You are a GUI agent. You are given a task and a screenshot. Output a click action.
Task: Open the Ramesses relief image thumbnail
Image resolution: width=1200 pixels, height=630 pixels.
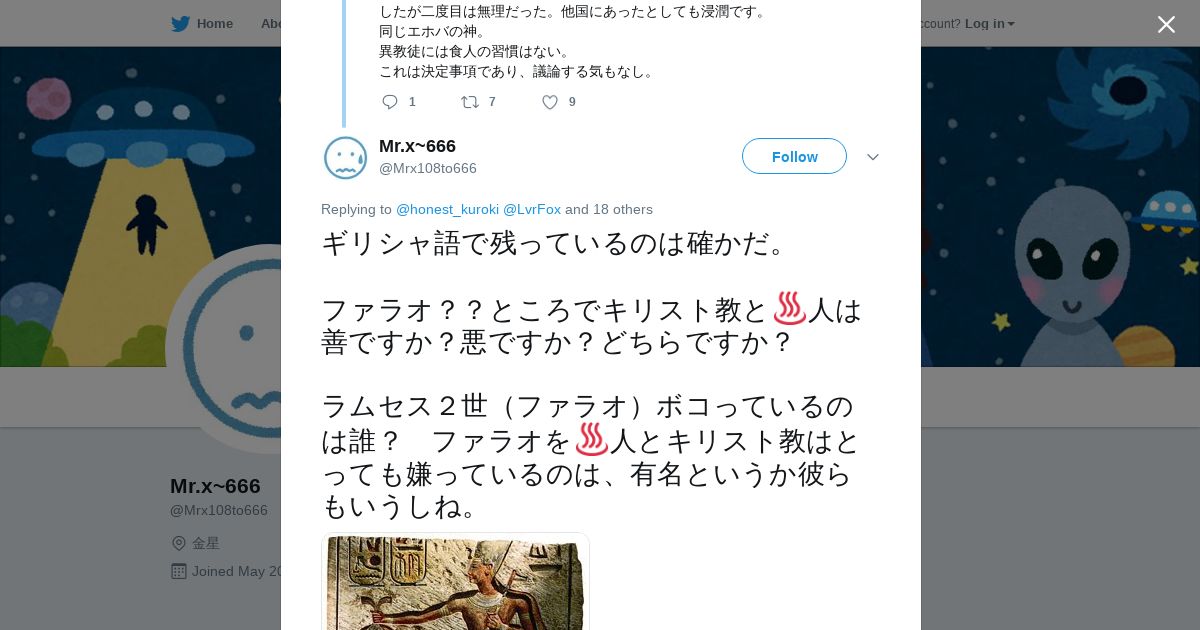(455, 582)
